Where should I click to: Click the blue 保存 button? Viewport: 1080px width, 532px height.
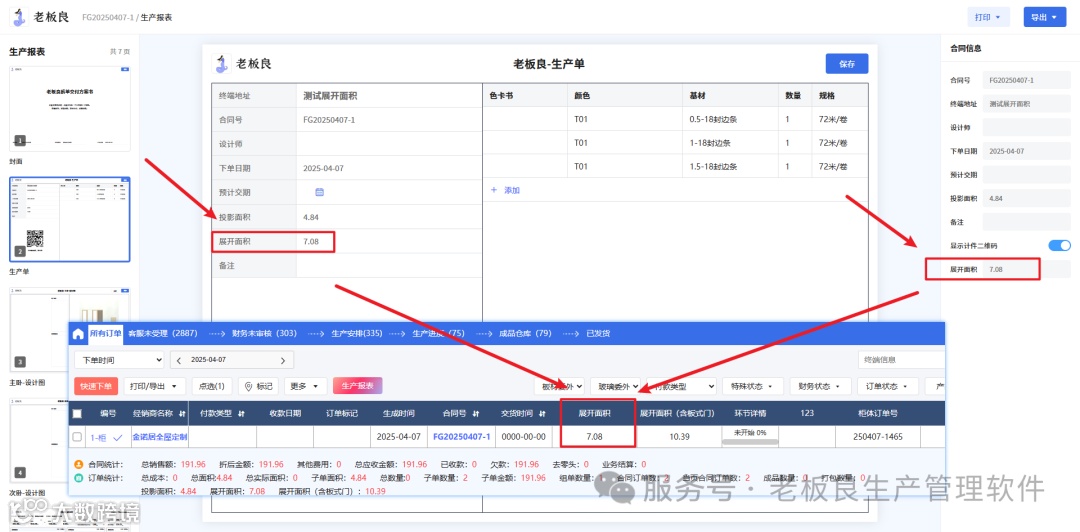click(847, 64)
